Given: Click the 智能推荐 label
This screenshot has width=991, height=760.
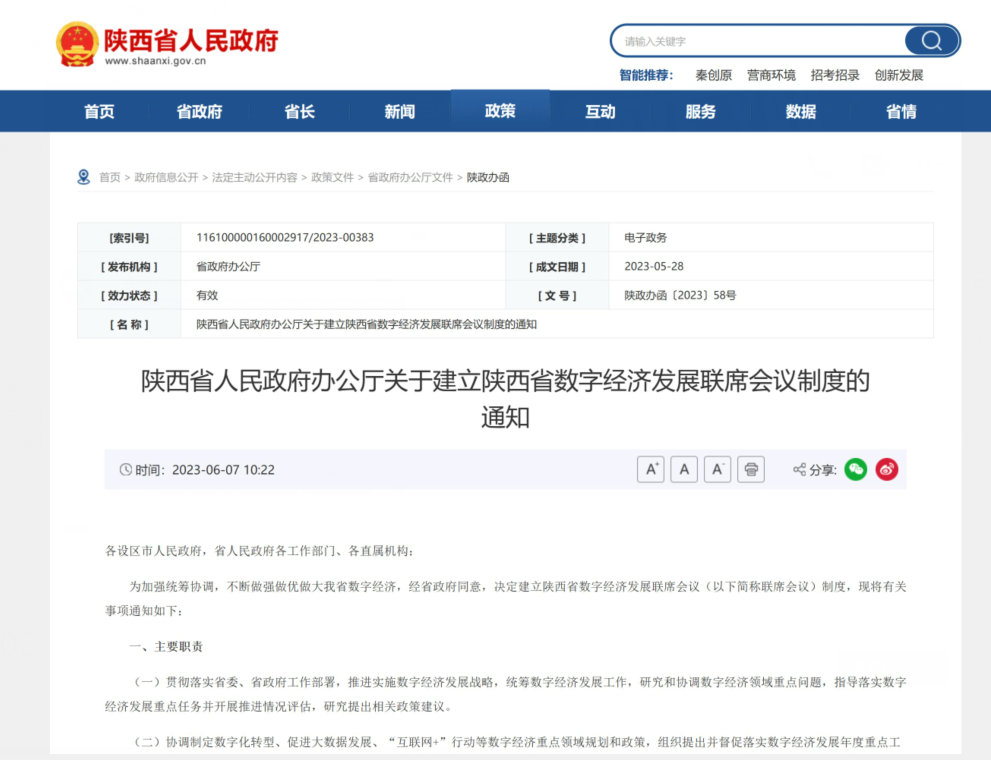Looking at the screenshot, I should point(646,75).
